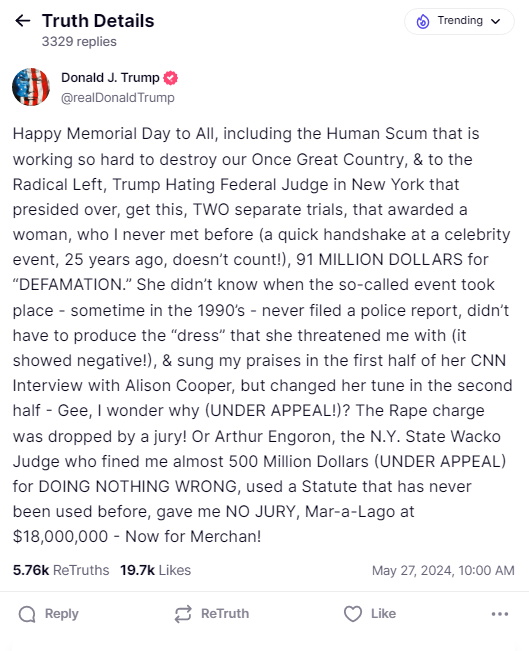The image size is (529, 651).
Task: Click the flame Trending icon
Action: click(x=423, y=21)
